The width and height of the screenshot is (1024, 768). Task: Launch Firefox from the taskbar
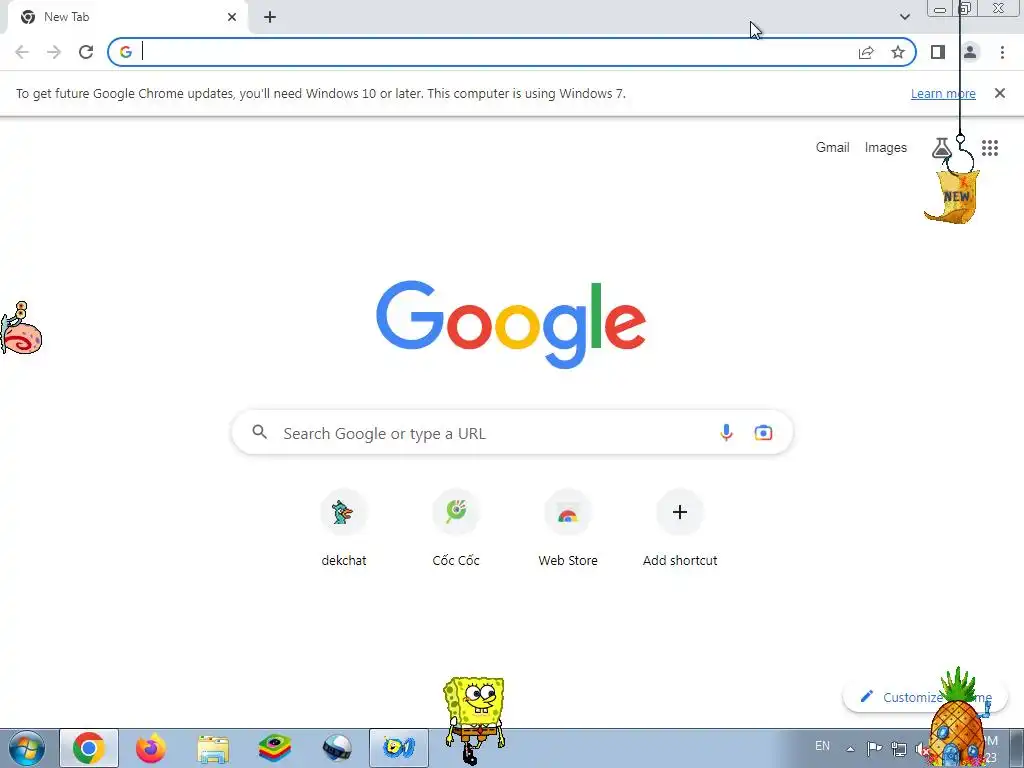151,748
